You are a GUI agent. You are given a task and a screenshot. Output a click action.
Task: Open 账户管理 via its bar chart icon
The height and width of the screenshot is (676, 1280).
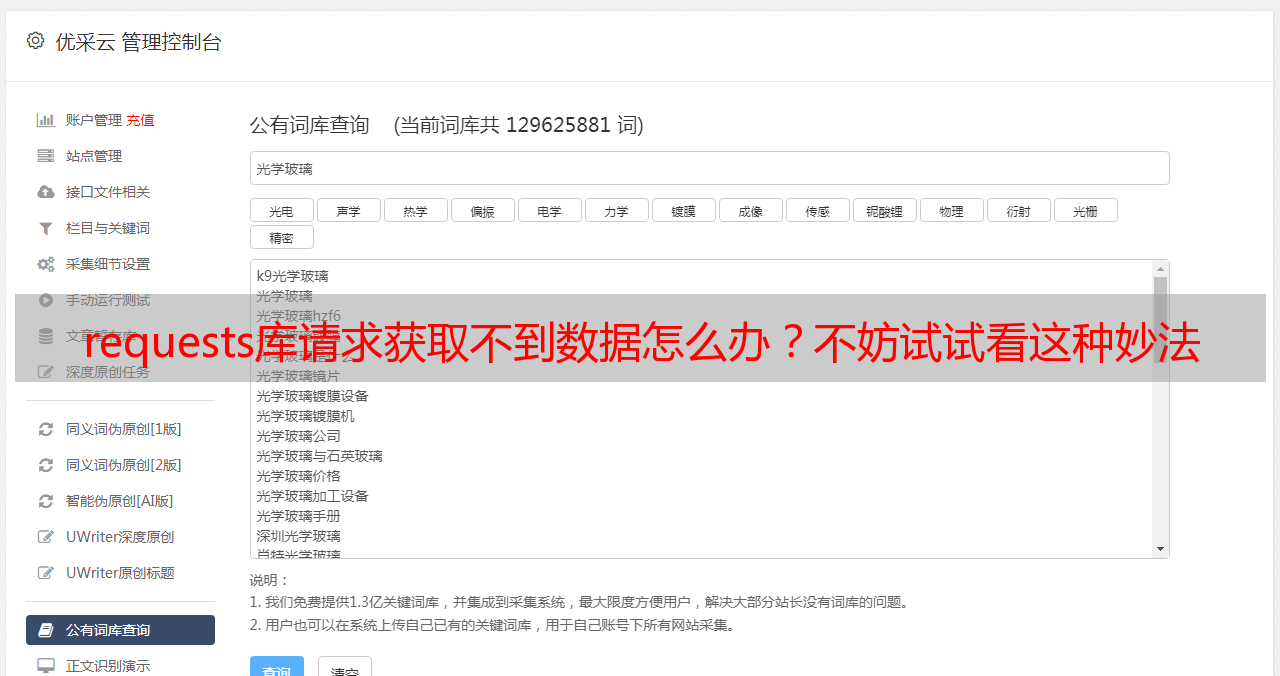coord(46,120)
